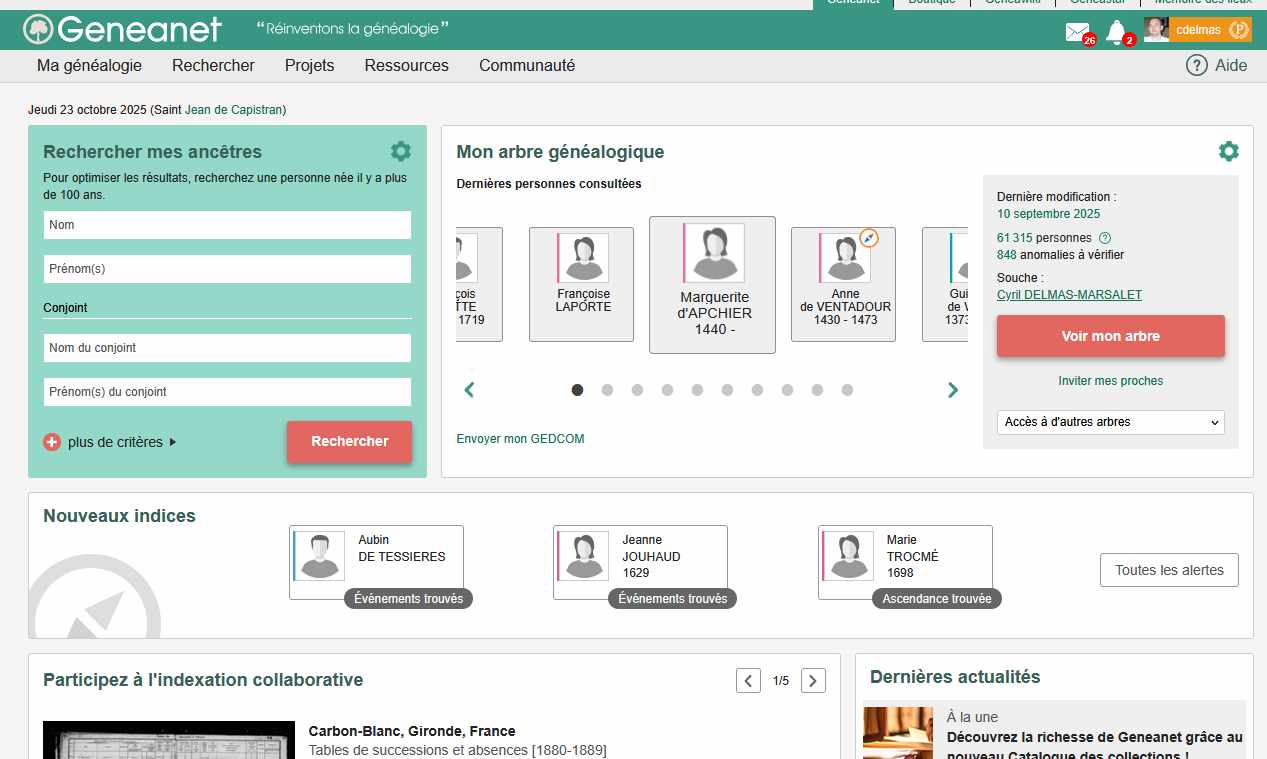Open search panel settings gear
The height and width of the screenshot is (759, 1267).
pos(401,151)
